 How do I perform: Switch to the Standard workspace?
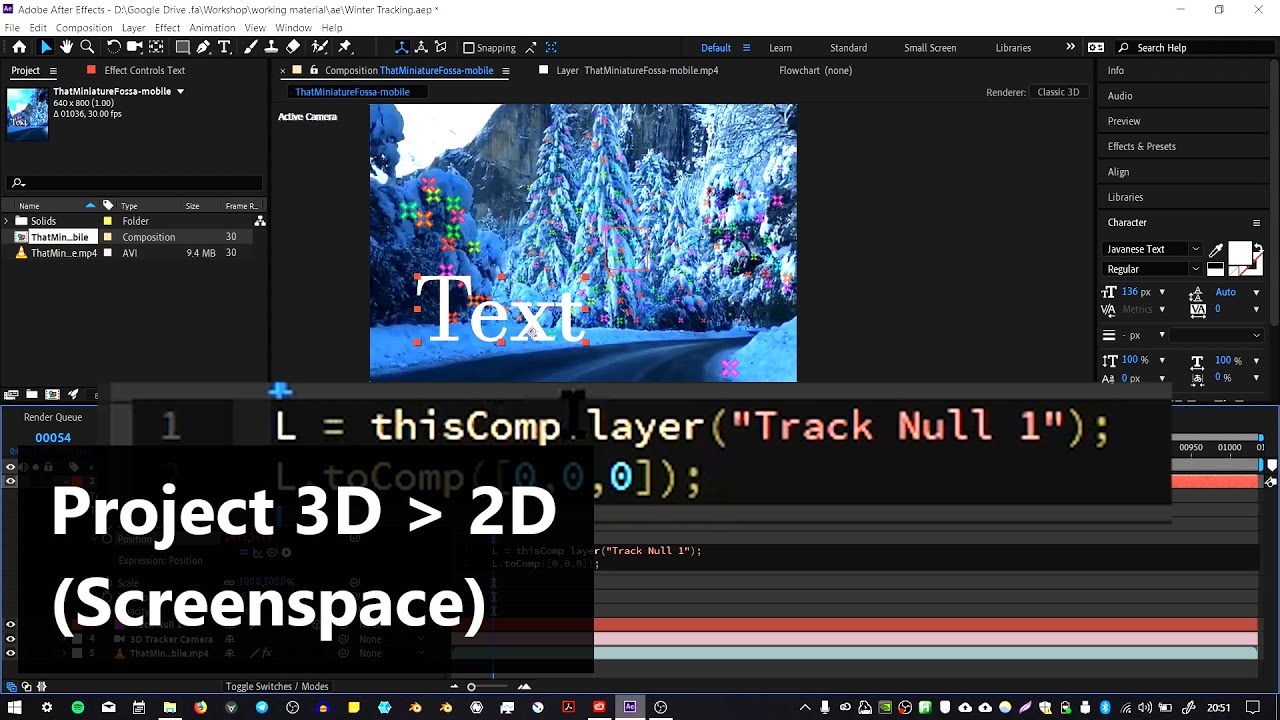[x=848, y=47]
